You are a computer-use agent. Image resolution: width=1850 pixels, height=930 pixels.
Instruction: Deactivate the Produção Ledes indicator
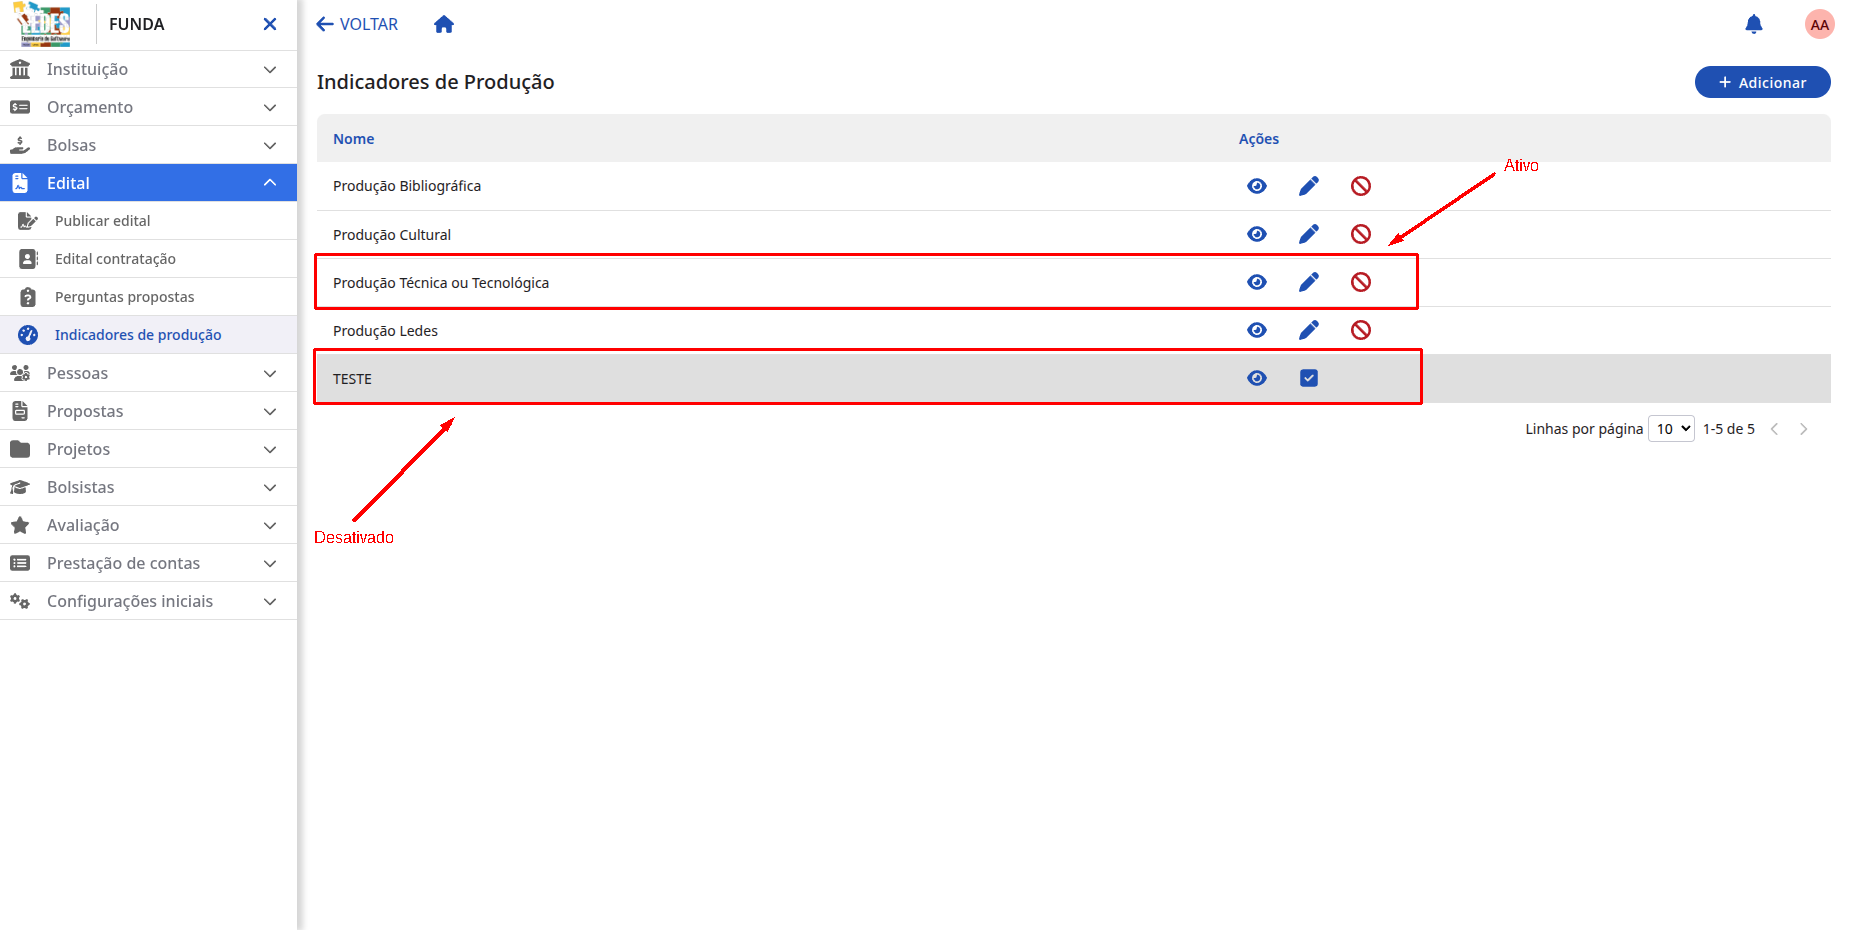tap(1361, 330)
